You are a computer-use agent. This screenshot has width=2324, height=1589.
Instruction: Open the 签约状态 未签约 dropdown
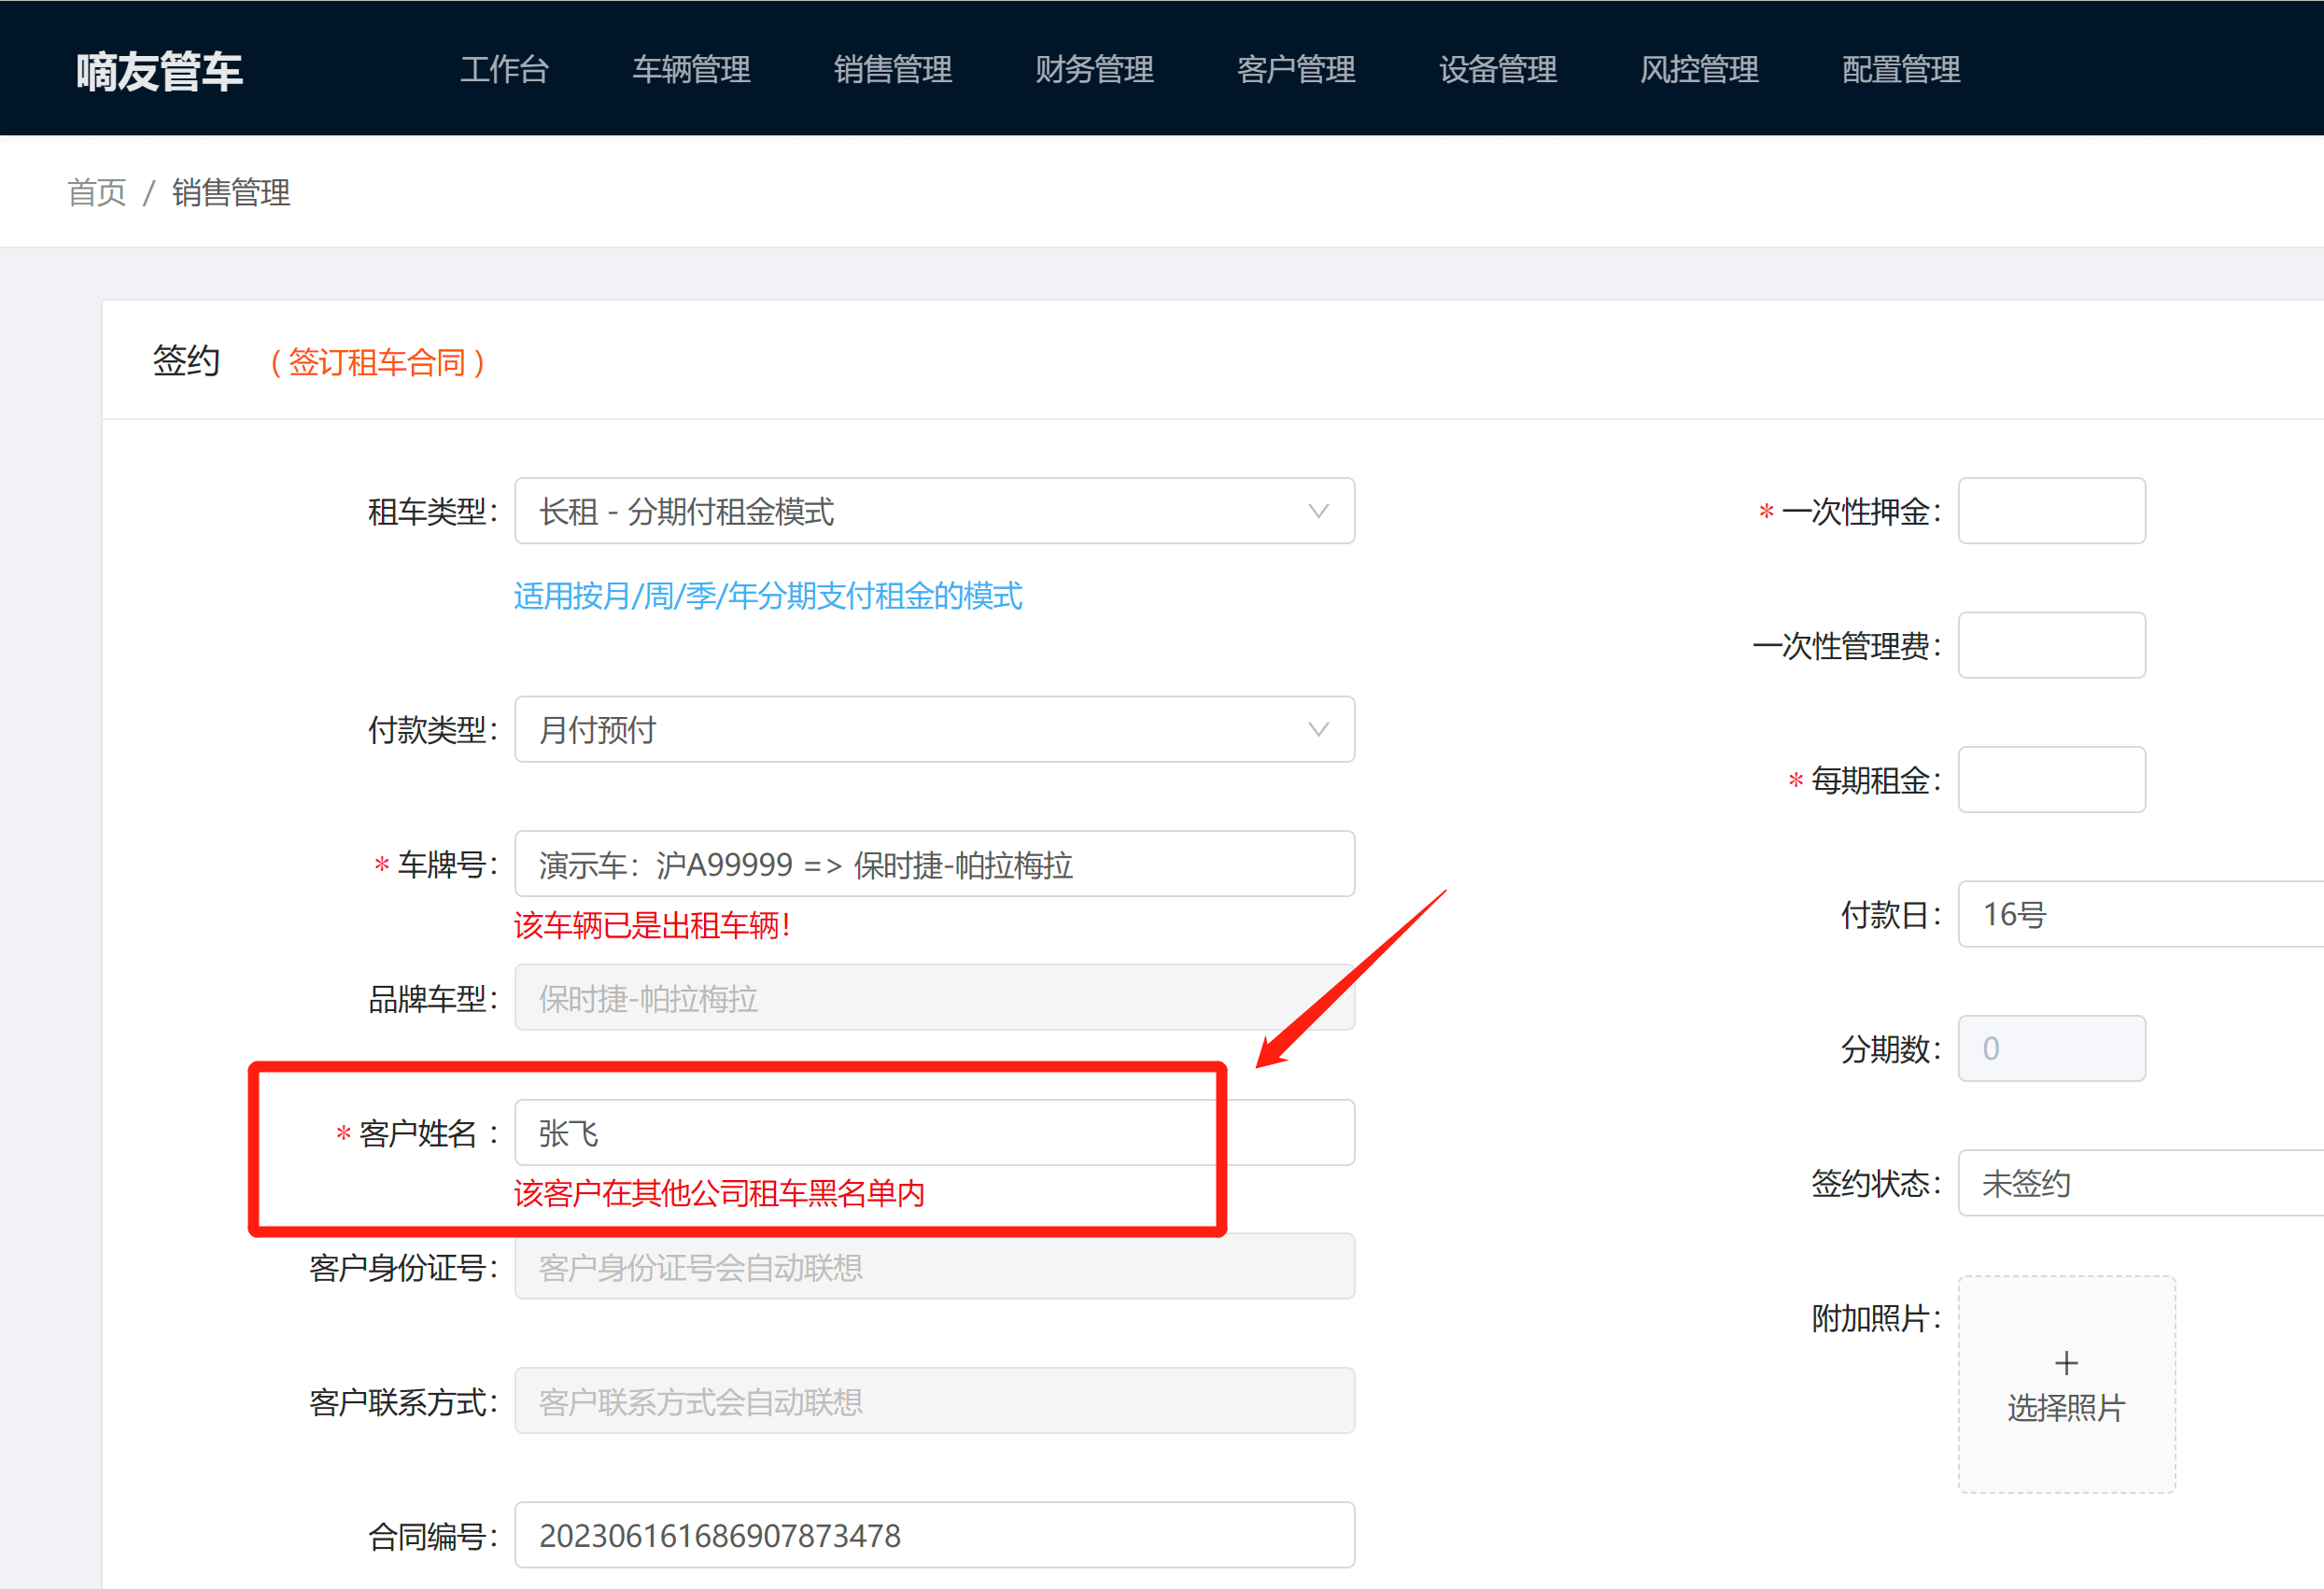(2140, 1183)
